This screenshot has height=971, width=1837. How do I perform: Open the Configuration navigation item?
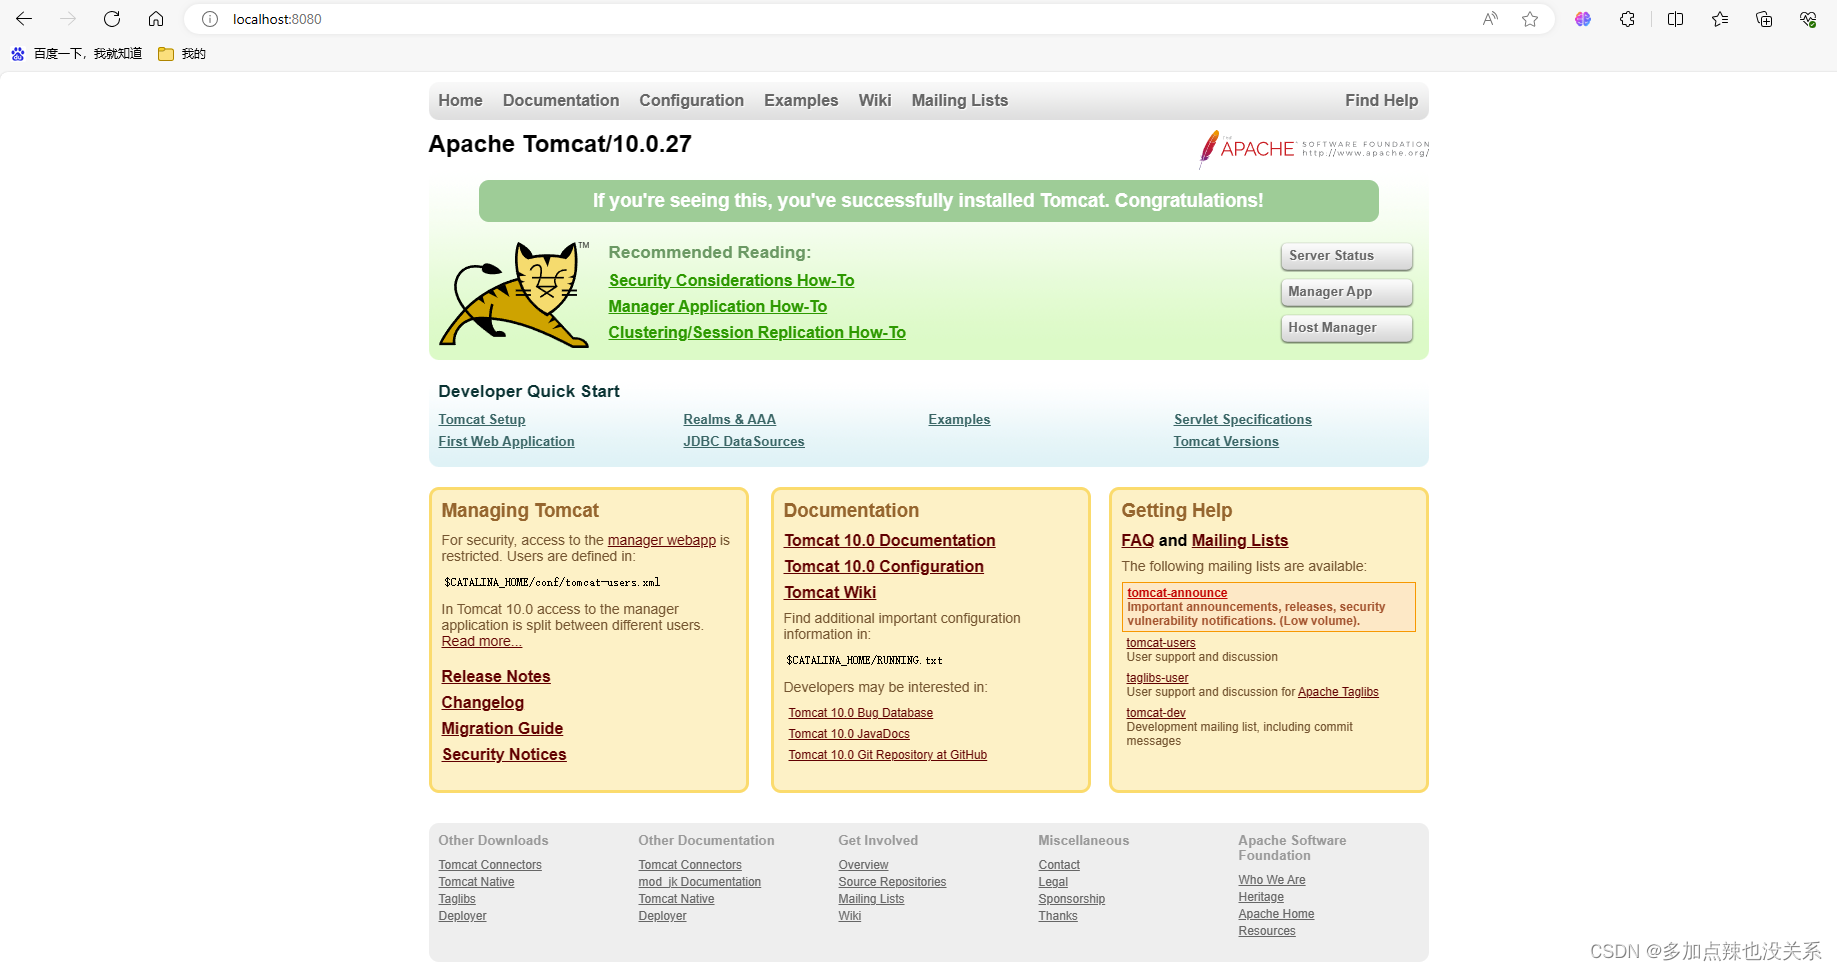[x=692, y=100]
